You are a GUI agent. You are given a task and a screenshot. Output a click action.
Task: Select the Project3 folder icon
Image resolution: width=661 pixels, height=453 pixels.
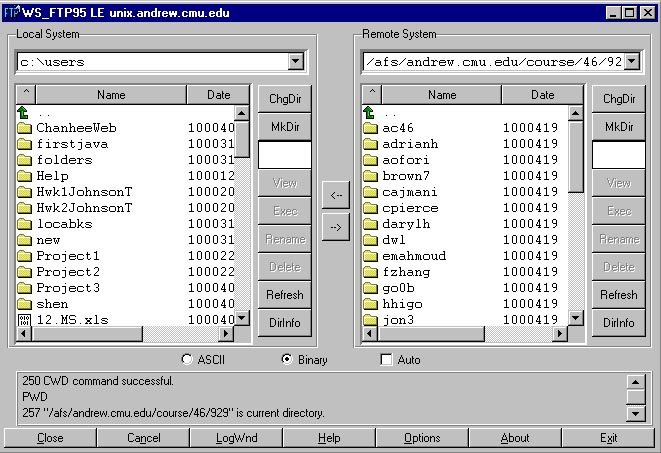(24, 288)
